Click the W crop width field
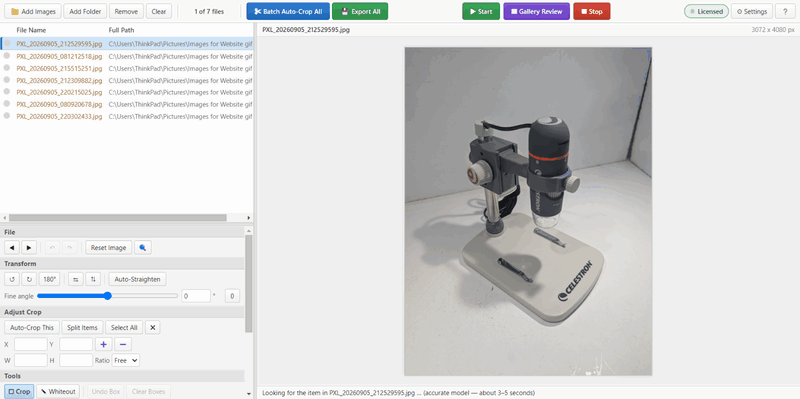The image size is (800, 399). (x=31, y=360)
